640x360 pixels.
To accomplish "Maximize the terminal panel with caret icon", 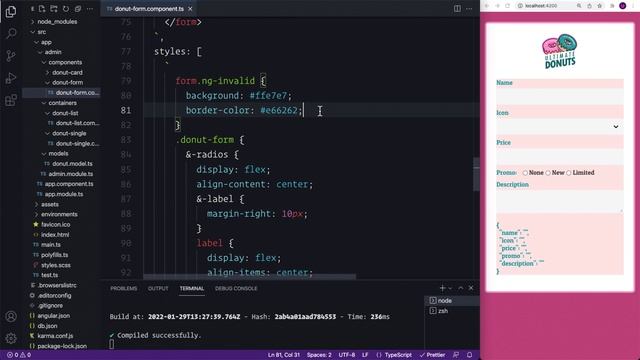I will tap(461, 288).
